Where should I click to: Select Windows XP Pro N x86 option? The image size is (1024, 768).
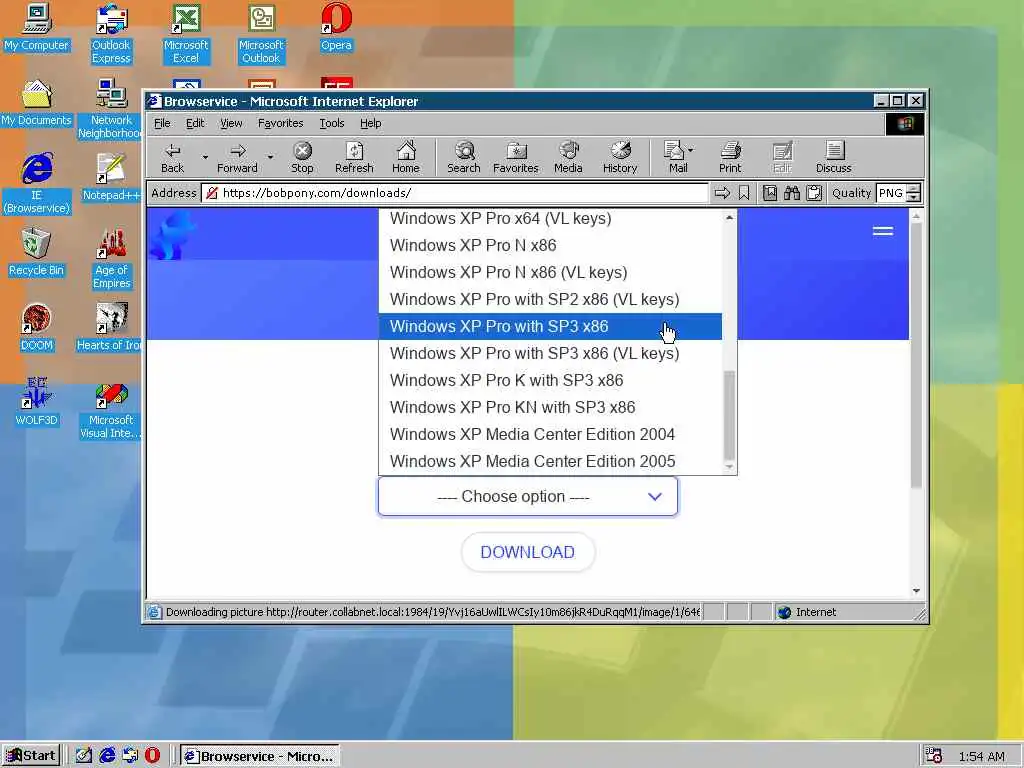(550, 246)
